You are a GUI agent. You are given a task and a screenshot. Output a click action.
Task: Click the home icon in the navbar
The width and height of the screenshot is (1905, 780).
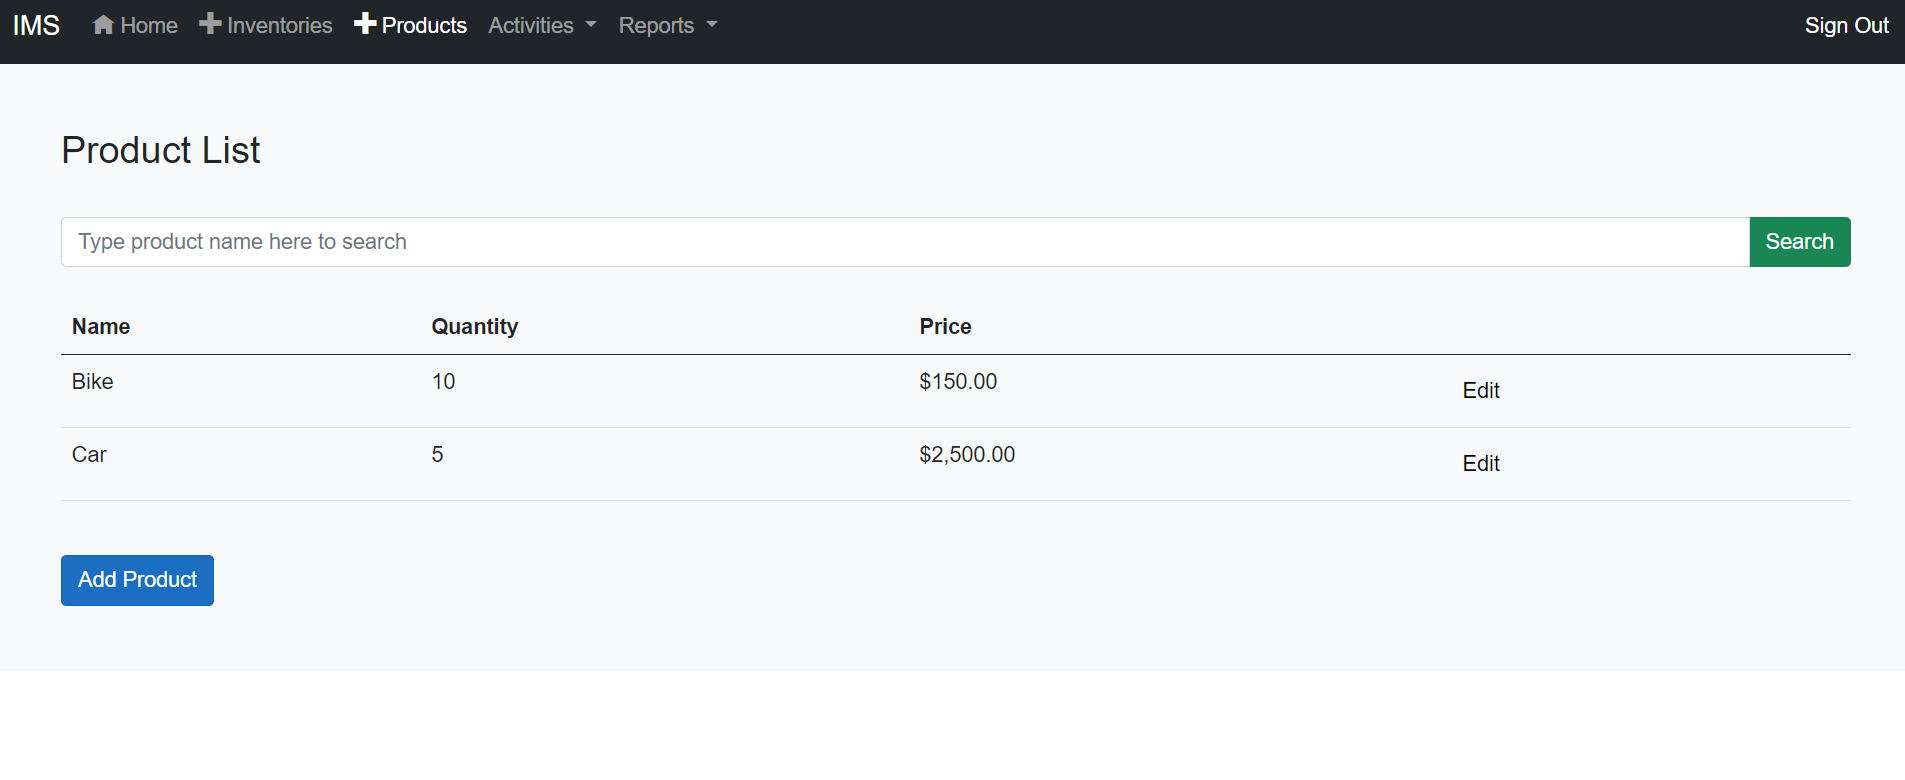103,24
